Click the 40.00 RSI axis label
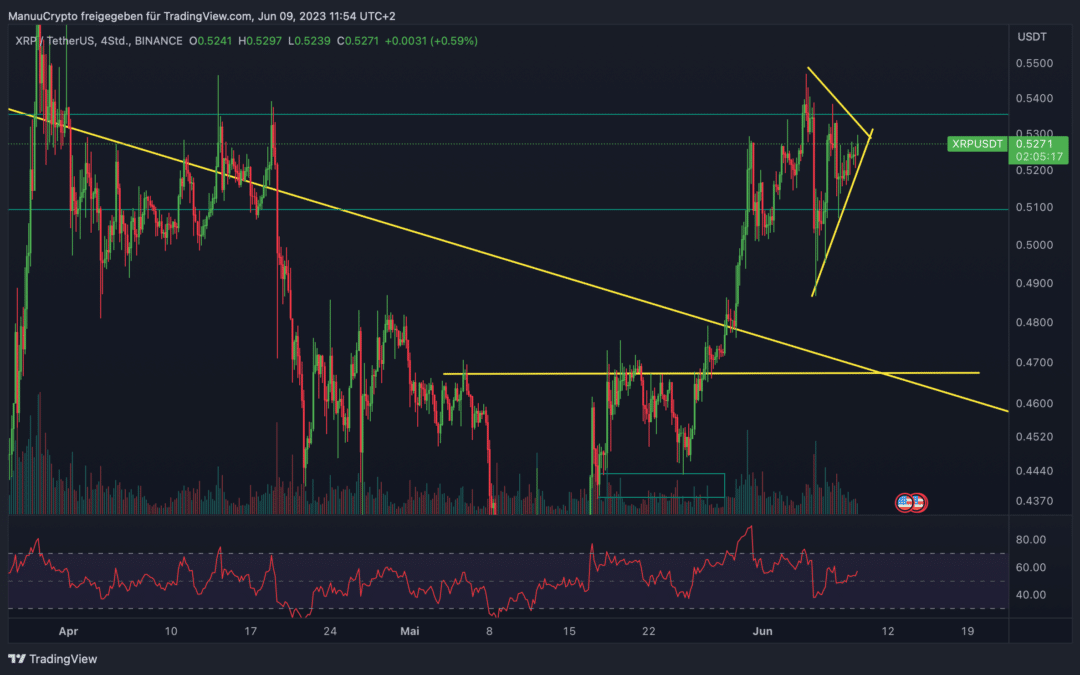The width and height of the screenshot is (1080, 675). (1031, 595)
